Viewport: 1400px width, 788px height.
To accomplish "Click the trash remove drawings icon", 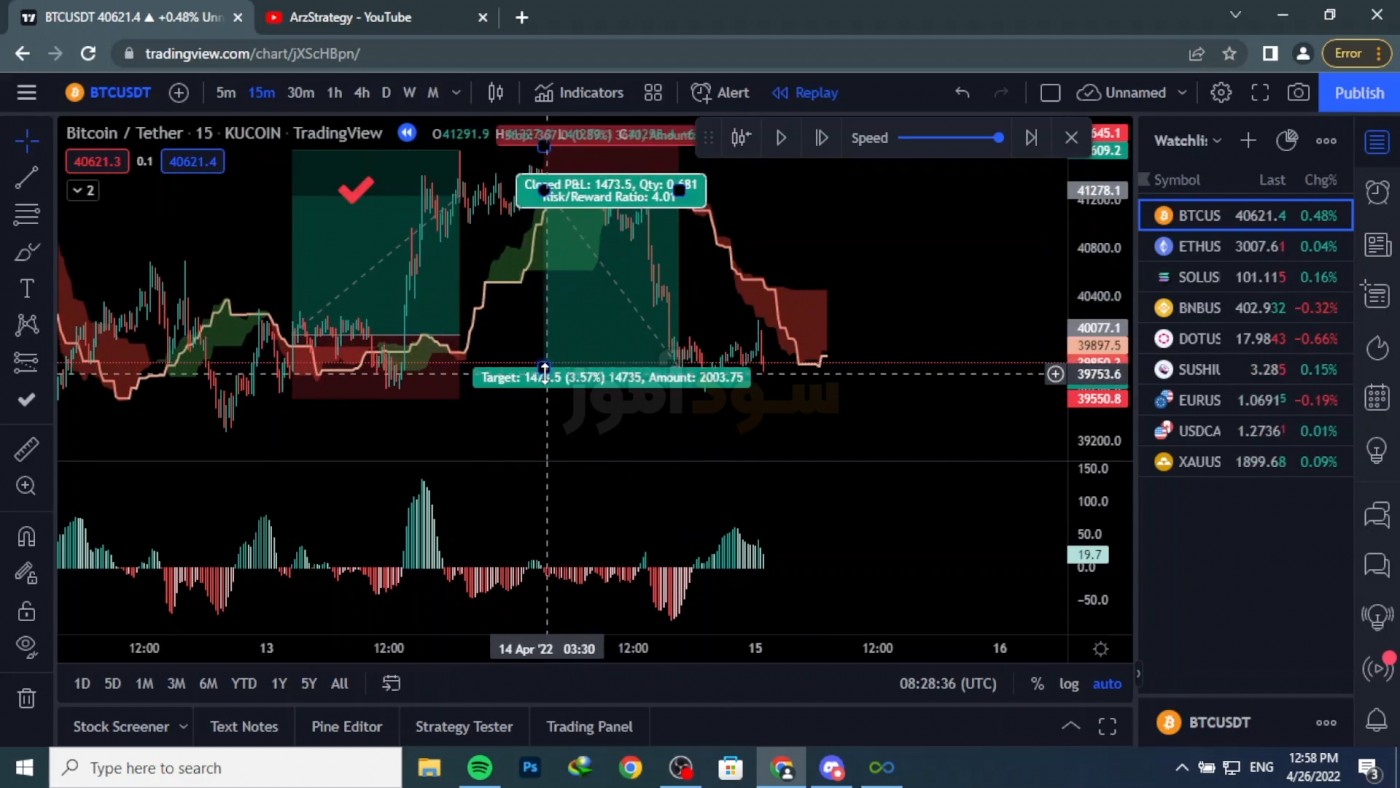I will coord(27,698).
